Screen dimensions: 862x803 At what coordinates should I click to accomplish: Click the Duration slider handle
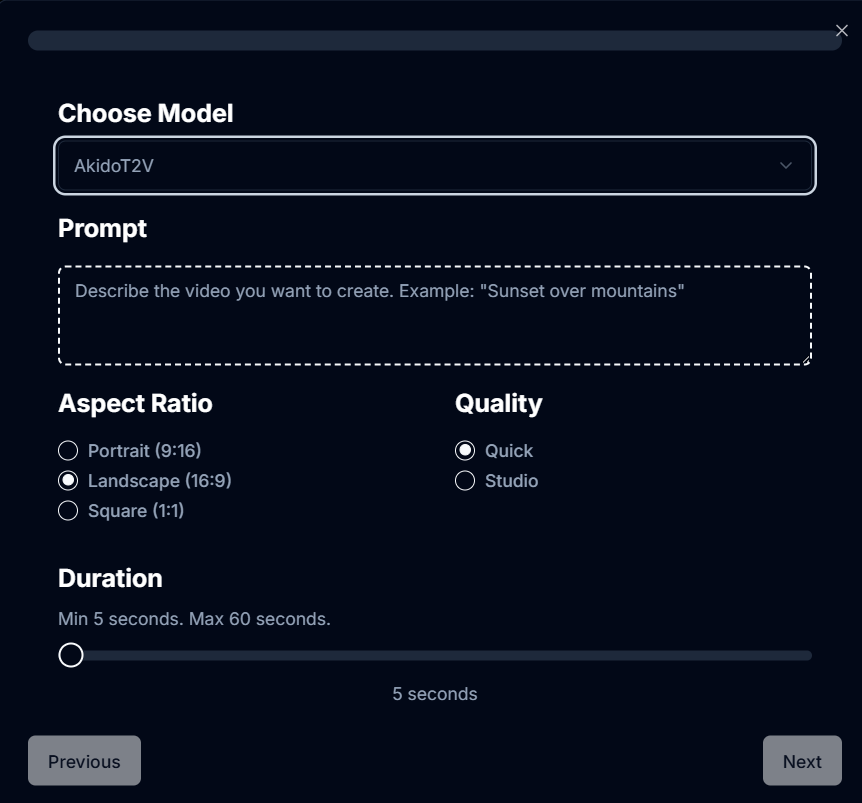pyautogui.click(x=71, y=655)
